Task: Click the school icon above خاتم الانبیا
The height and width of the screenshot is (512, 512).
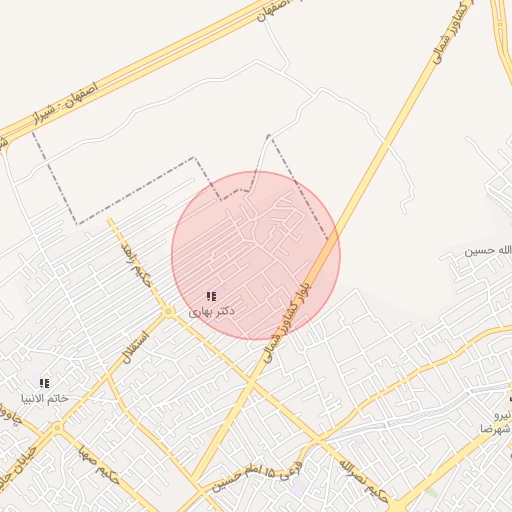Action: point(44,384)
